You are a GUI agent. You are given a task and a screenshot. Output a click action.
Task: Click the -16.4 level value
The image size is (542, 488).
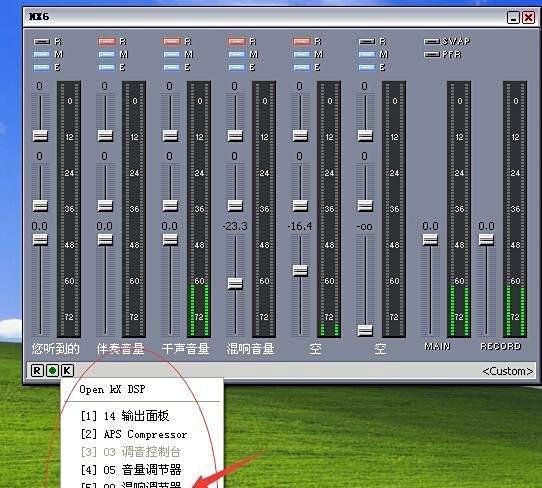[x=300, y=226]
